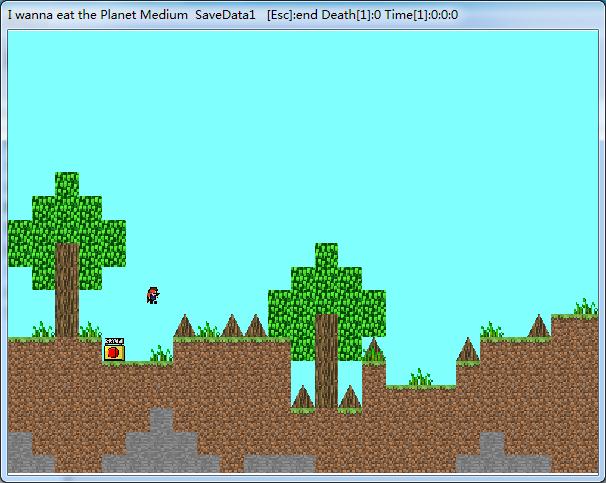Image resolution: width=606 pixels, height=483 pixels.
Task: Click the window title "I wanna eat the Planet Medium"
Action: (97, 16)
